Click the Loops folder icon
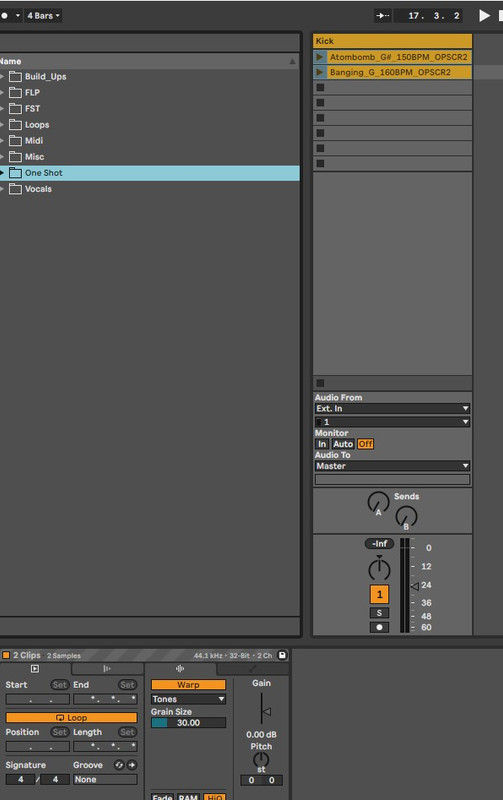 tap(16, 124)
